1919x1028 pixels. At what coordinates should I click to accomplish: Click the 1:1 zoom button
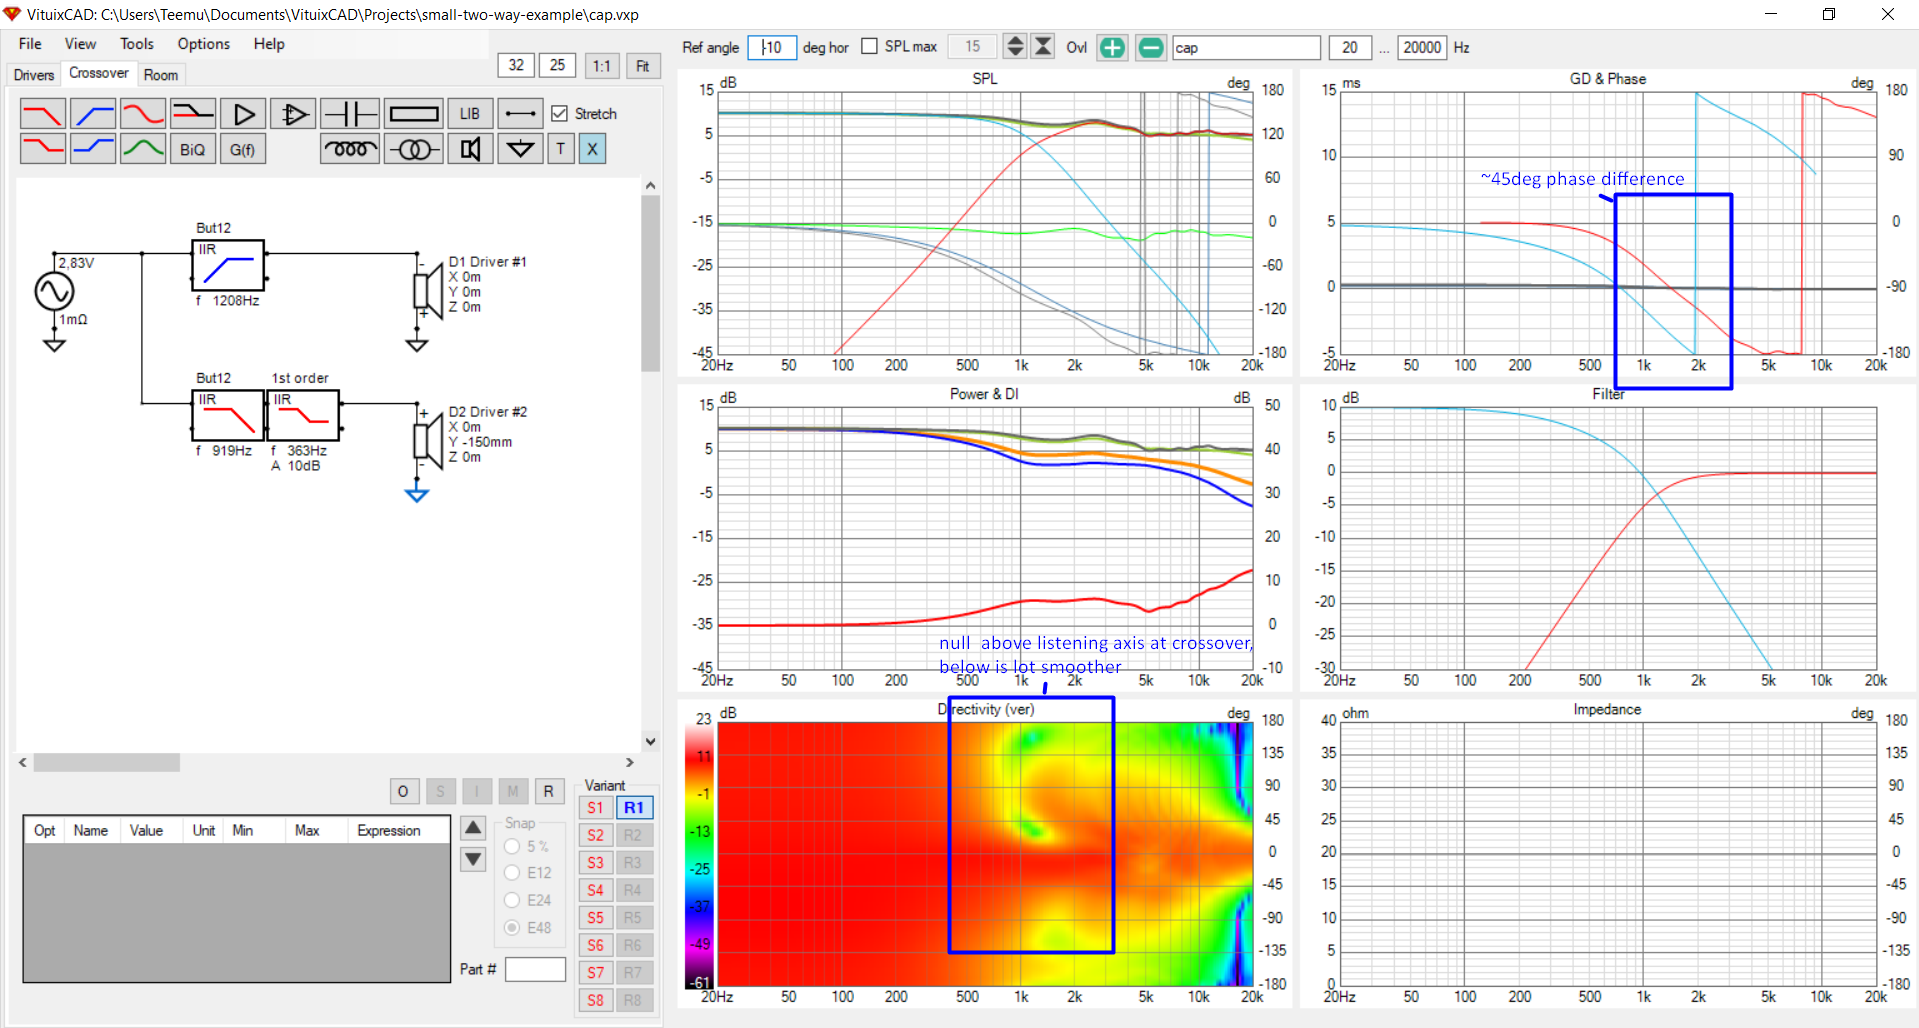point(602,66)
